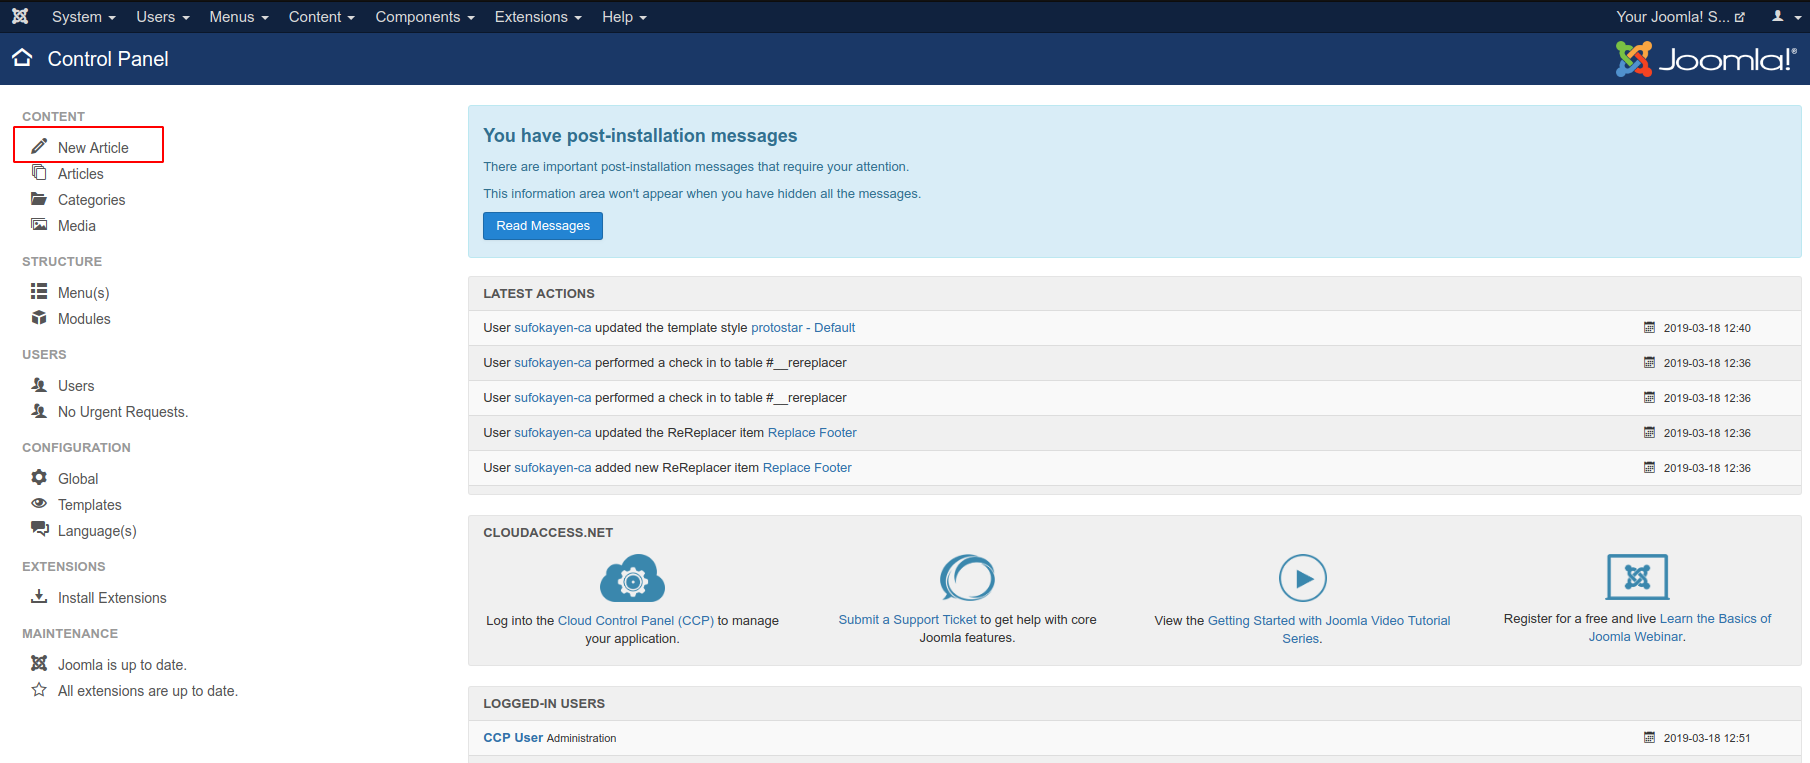The width and height of the screenshot is (1810, 763).
Task: Click the 'LATEST ACTIONS' heading
Action: [539, 294]
